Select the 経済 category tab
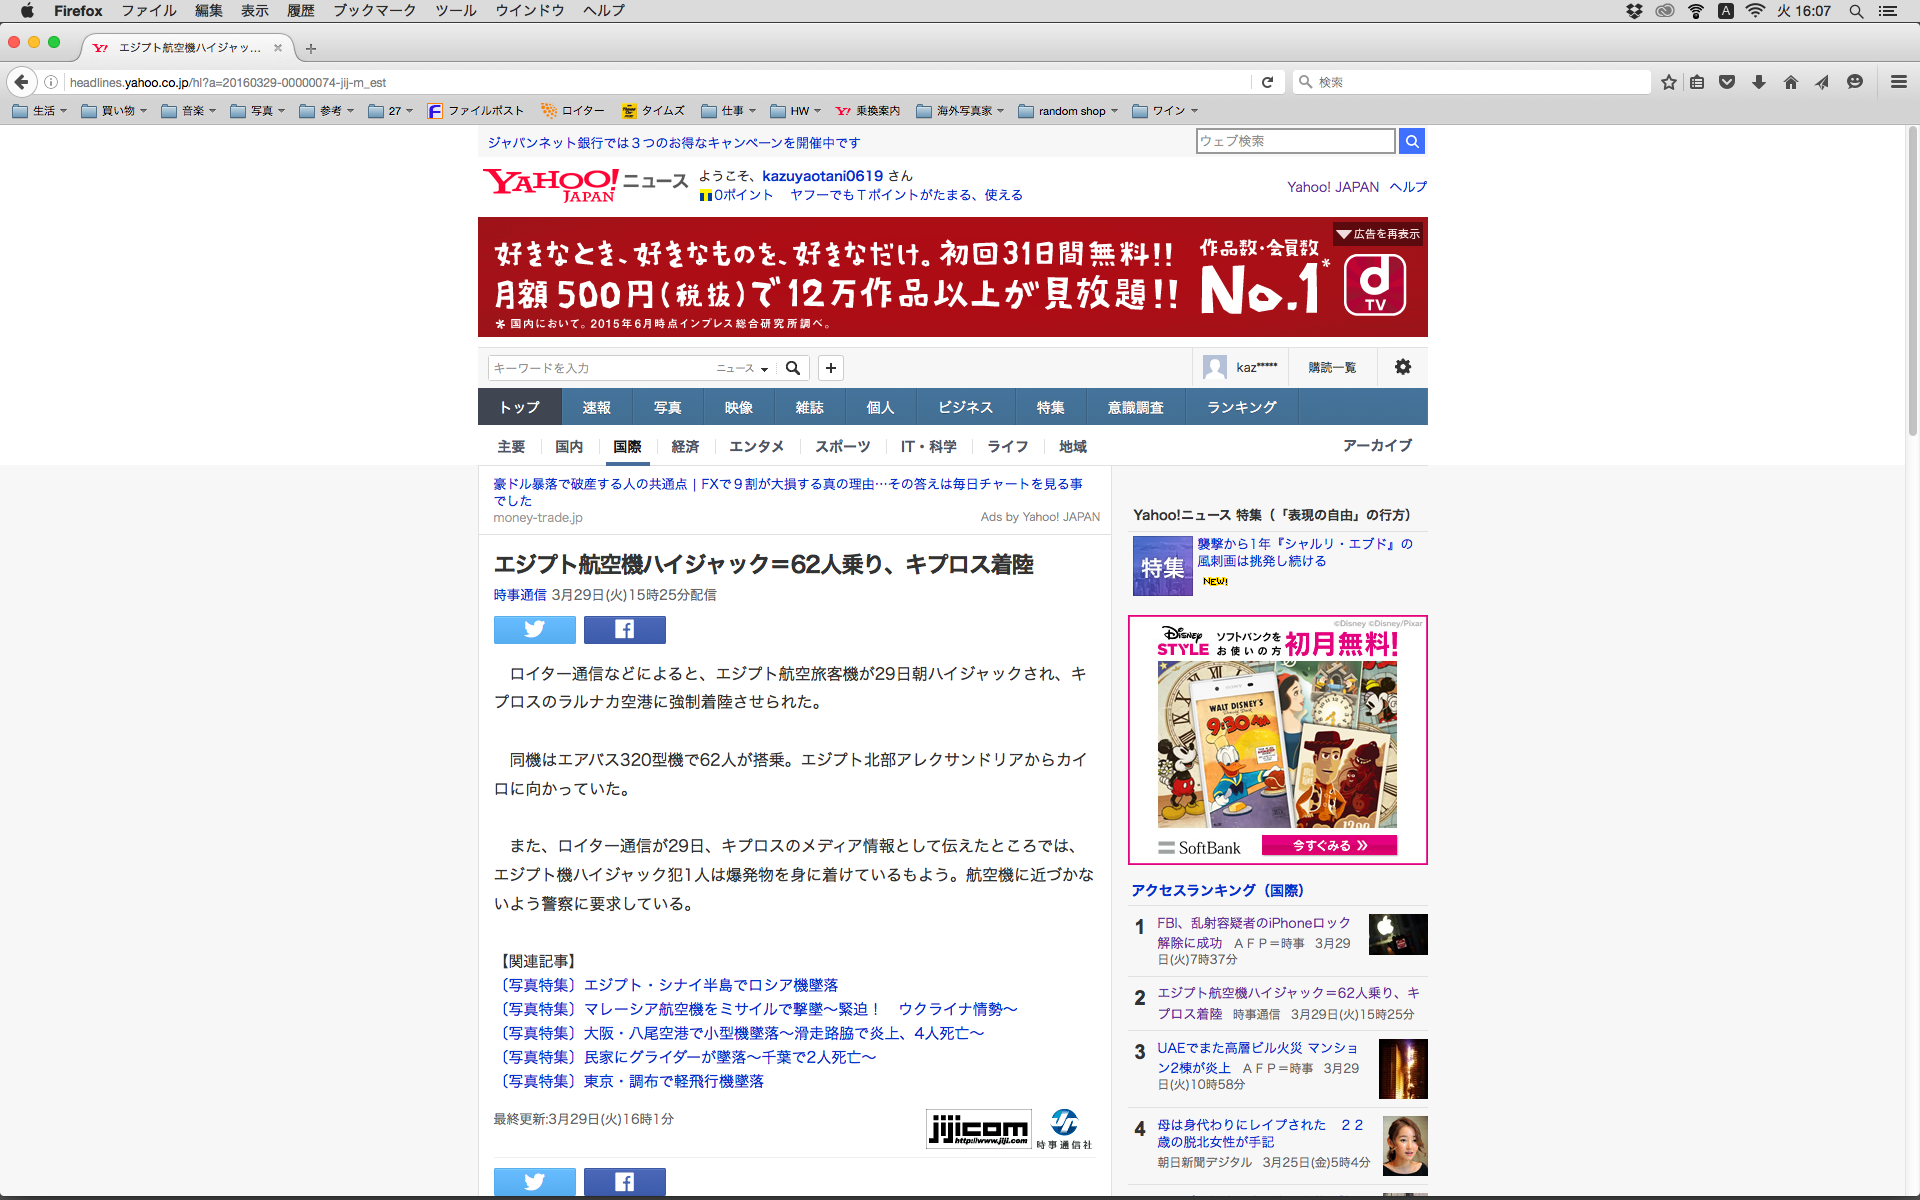1920x1200 pixels. coord(685,446)
